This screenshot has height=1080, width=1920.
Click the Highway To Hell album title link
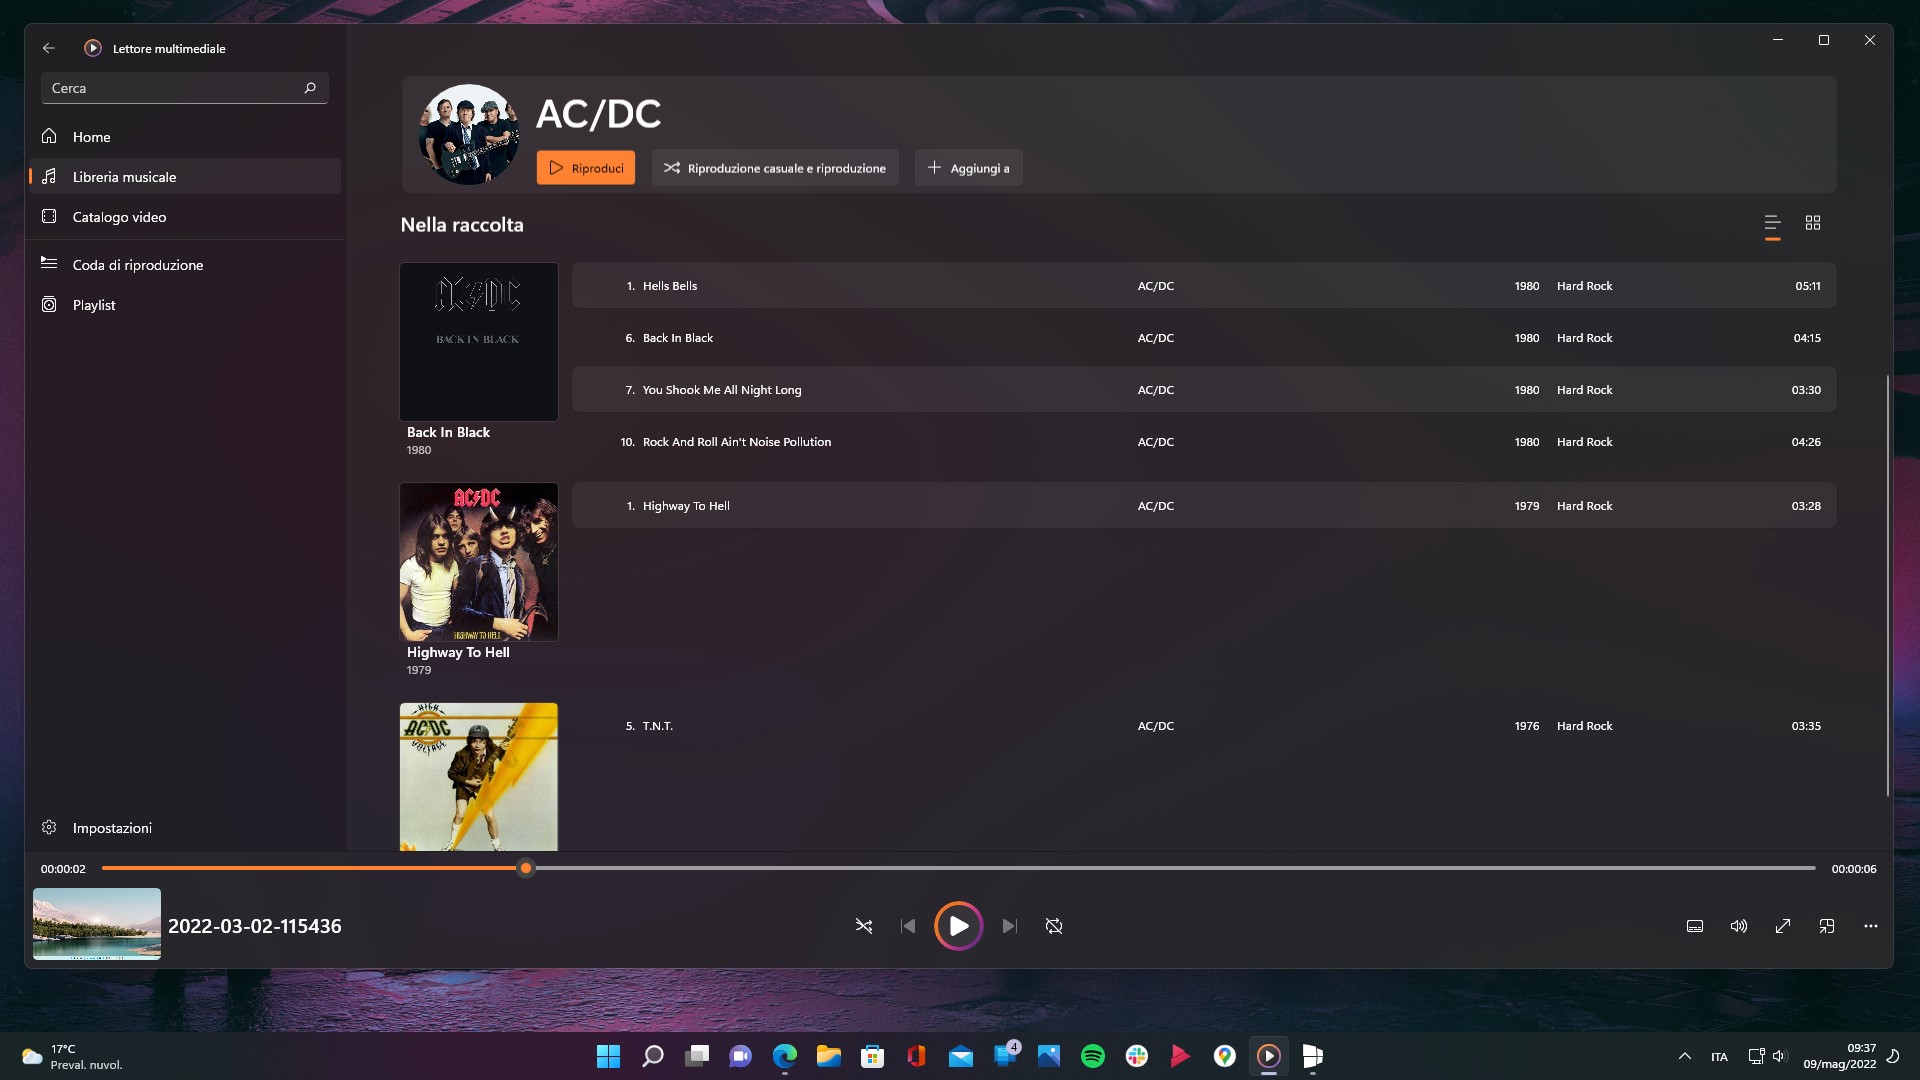point(458,652)
